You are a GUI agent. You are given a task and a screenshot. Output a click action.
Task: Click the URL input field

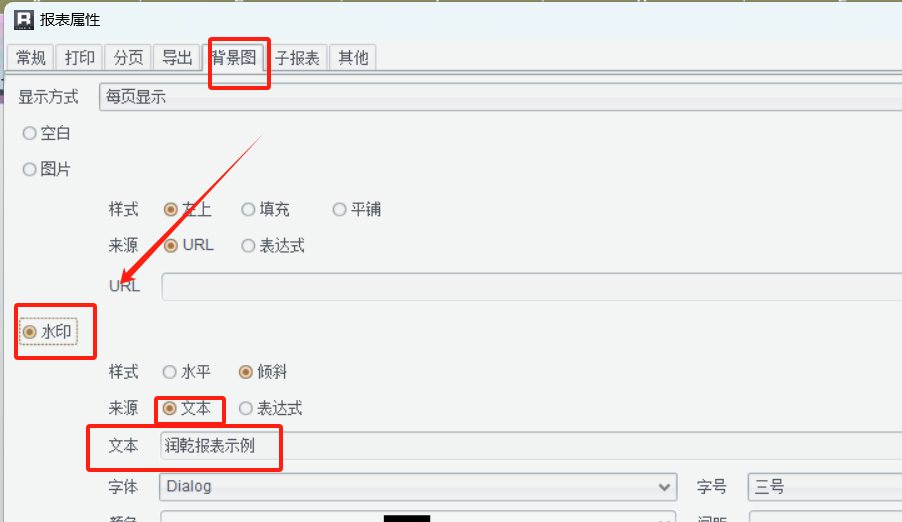(x=532, y=287)
